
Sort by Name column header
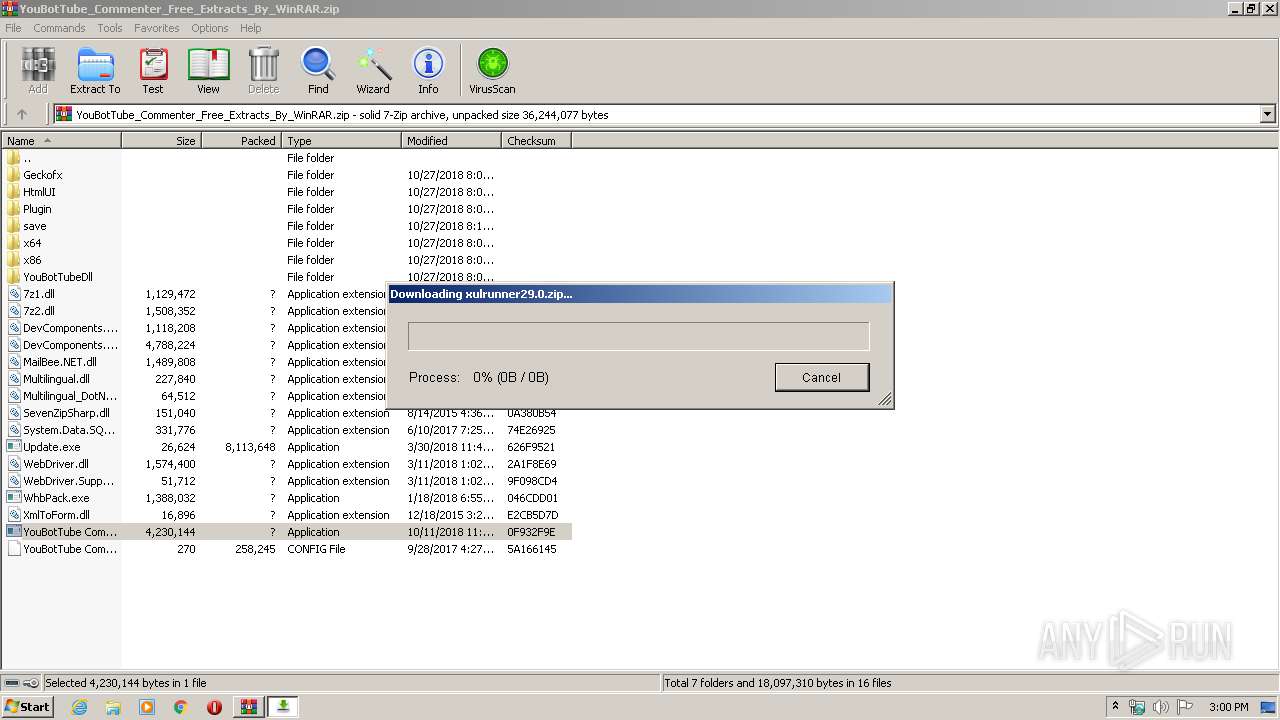click(61, 141)
